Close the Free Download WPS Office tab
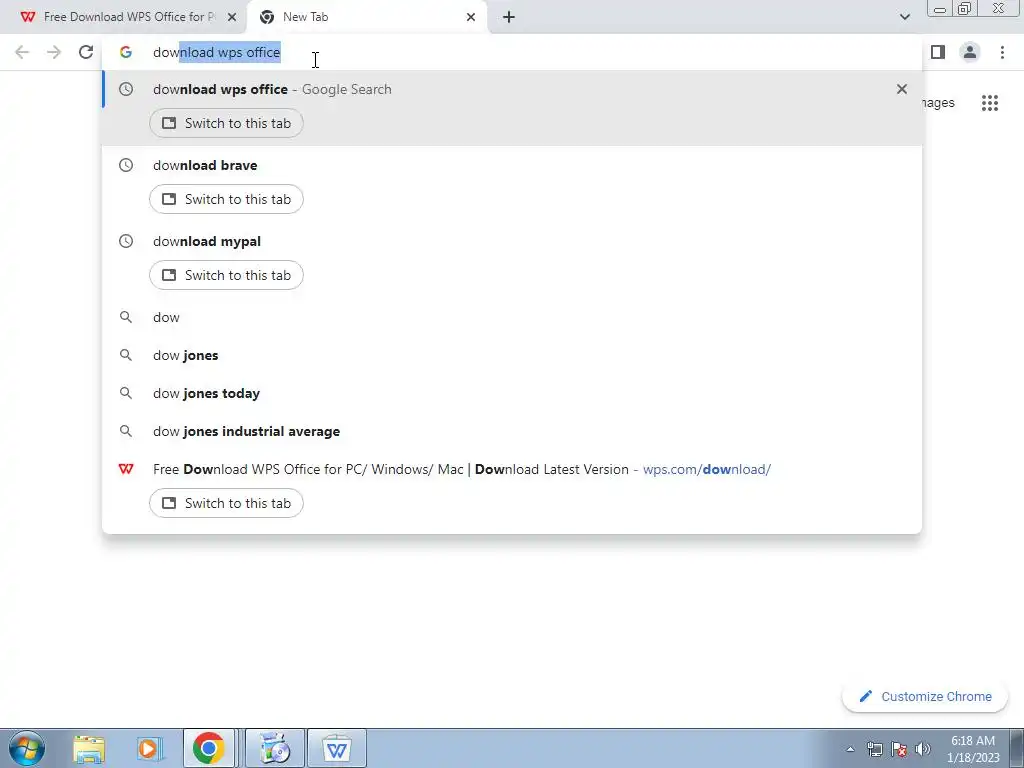The height and width of the screenshot is (768, 1024). click(x=232, y=17)
